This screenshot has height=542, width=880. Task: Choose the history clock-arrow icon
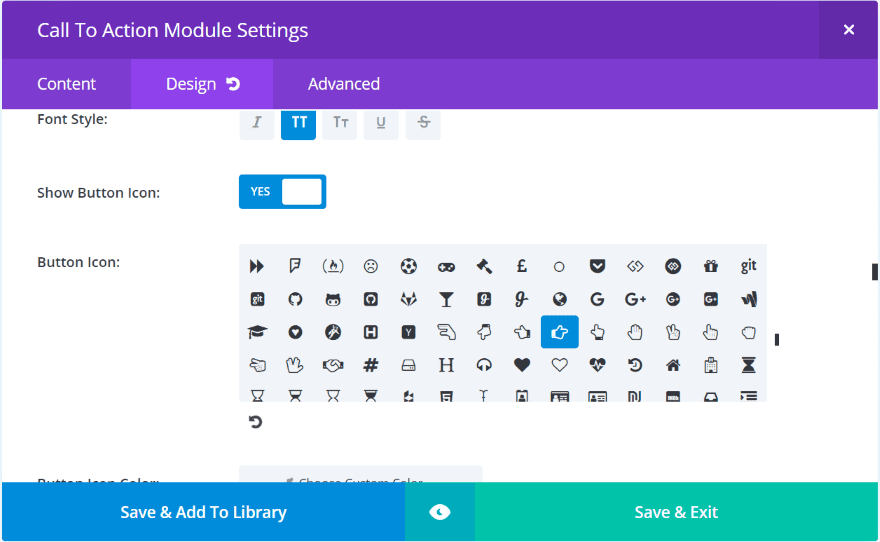coord(635,365)
